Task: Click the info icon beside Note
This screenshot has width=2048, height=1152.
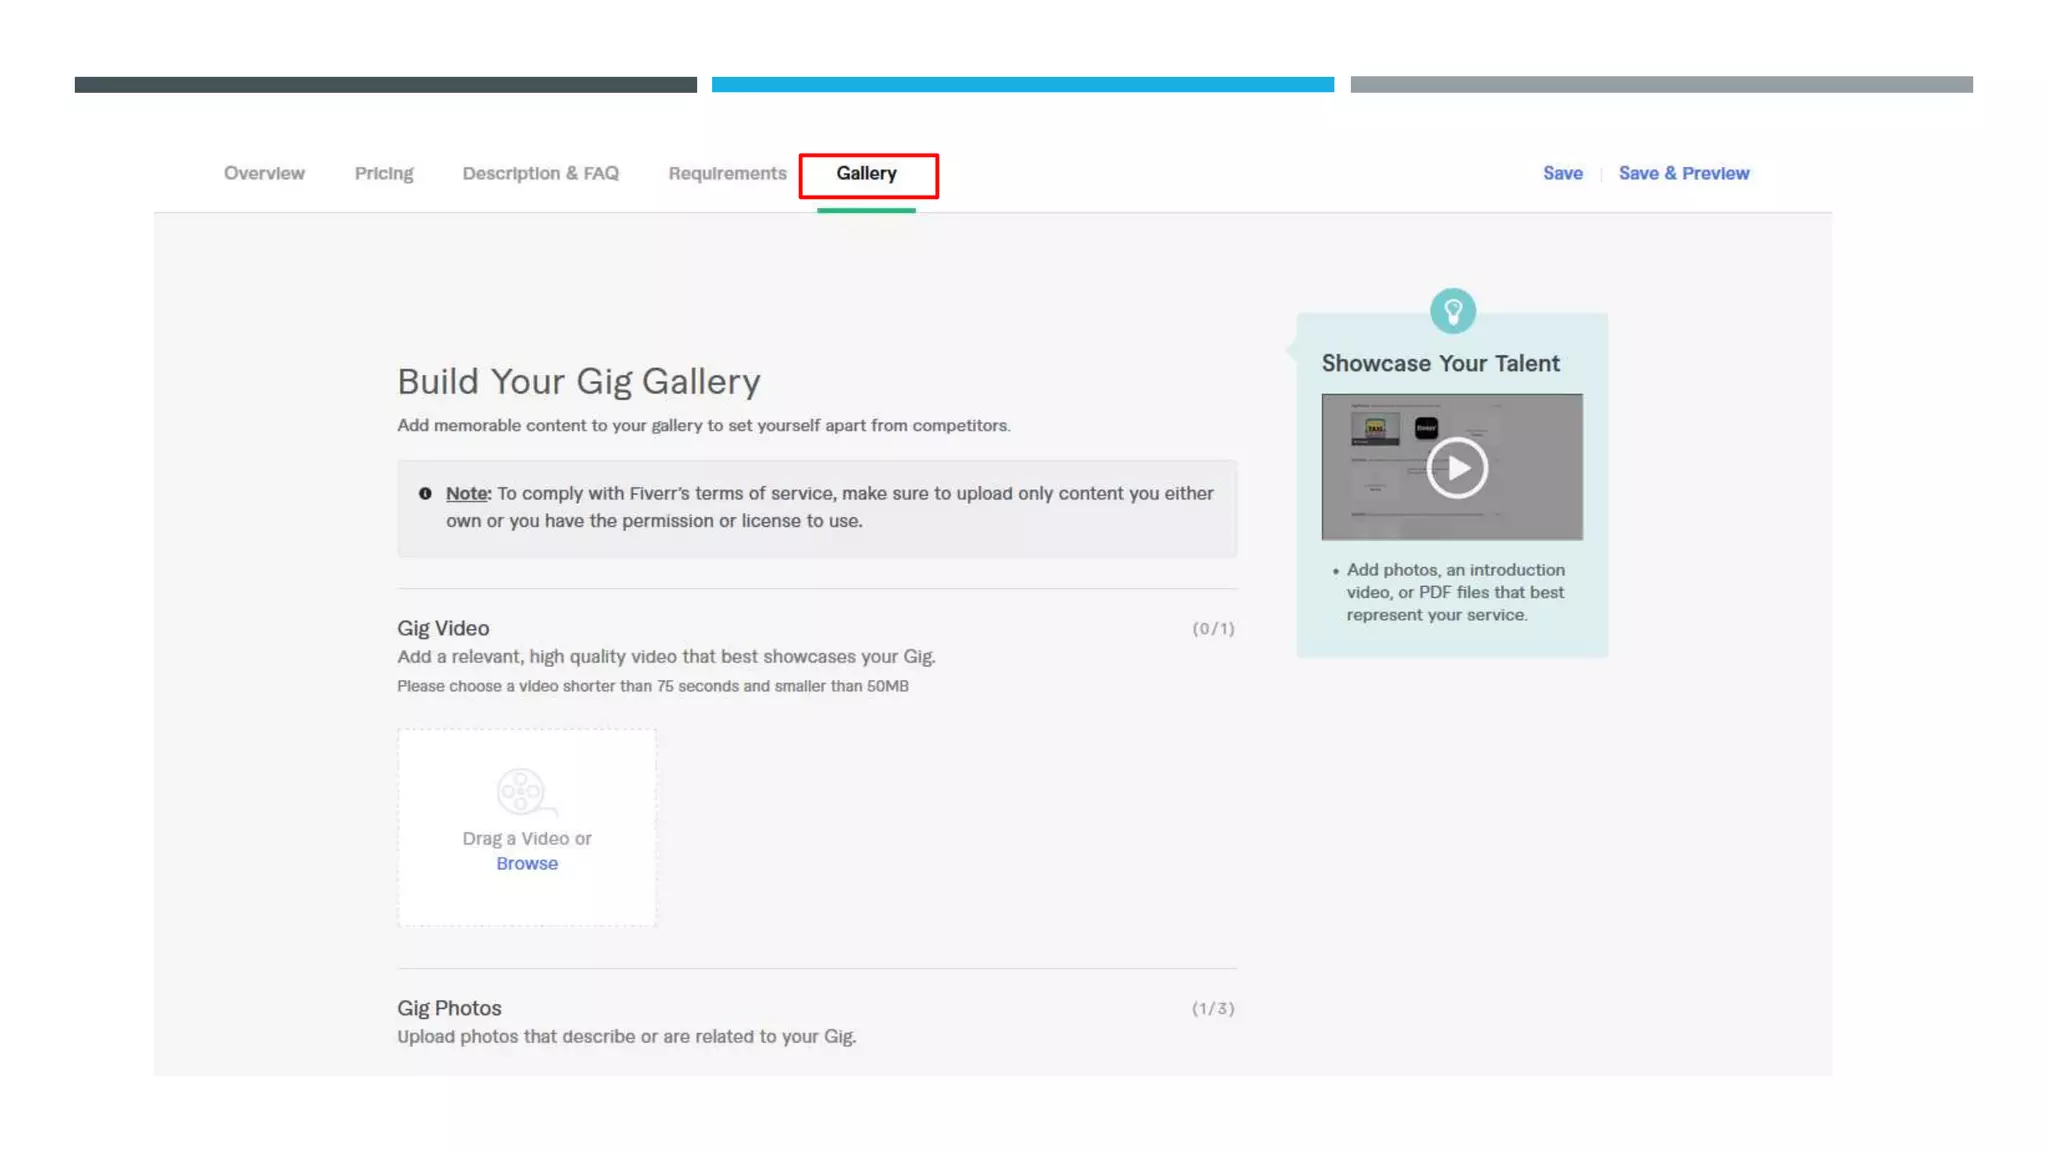Action: point(425,494)
